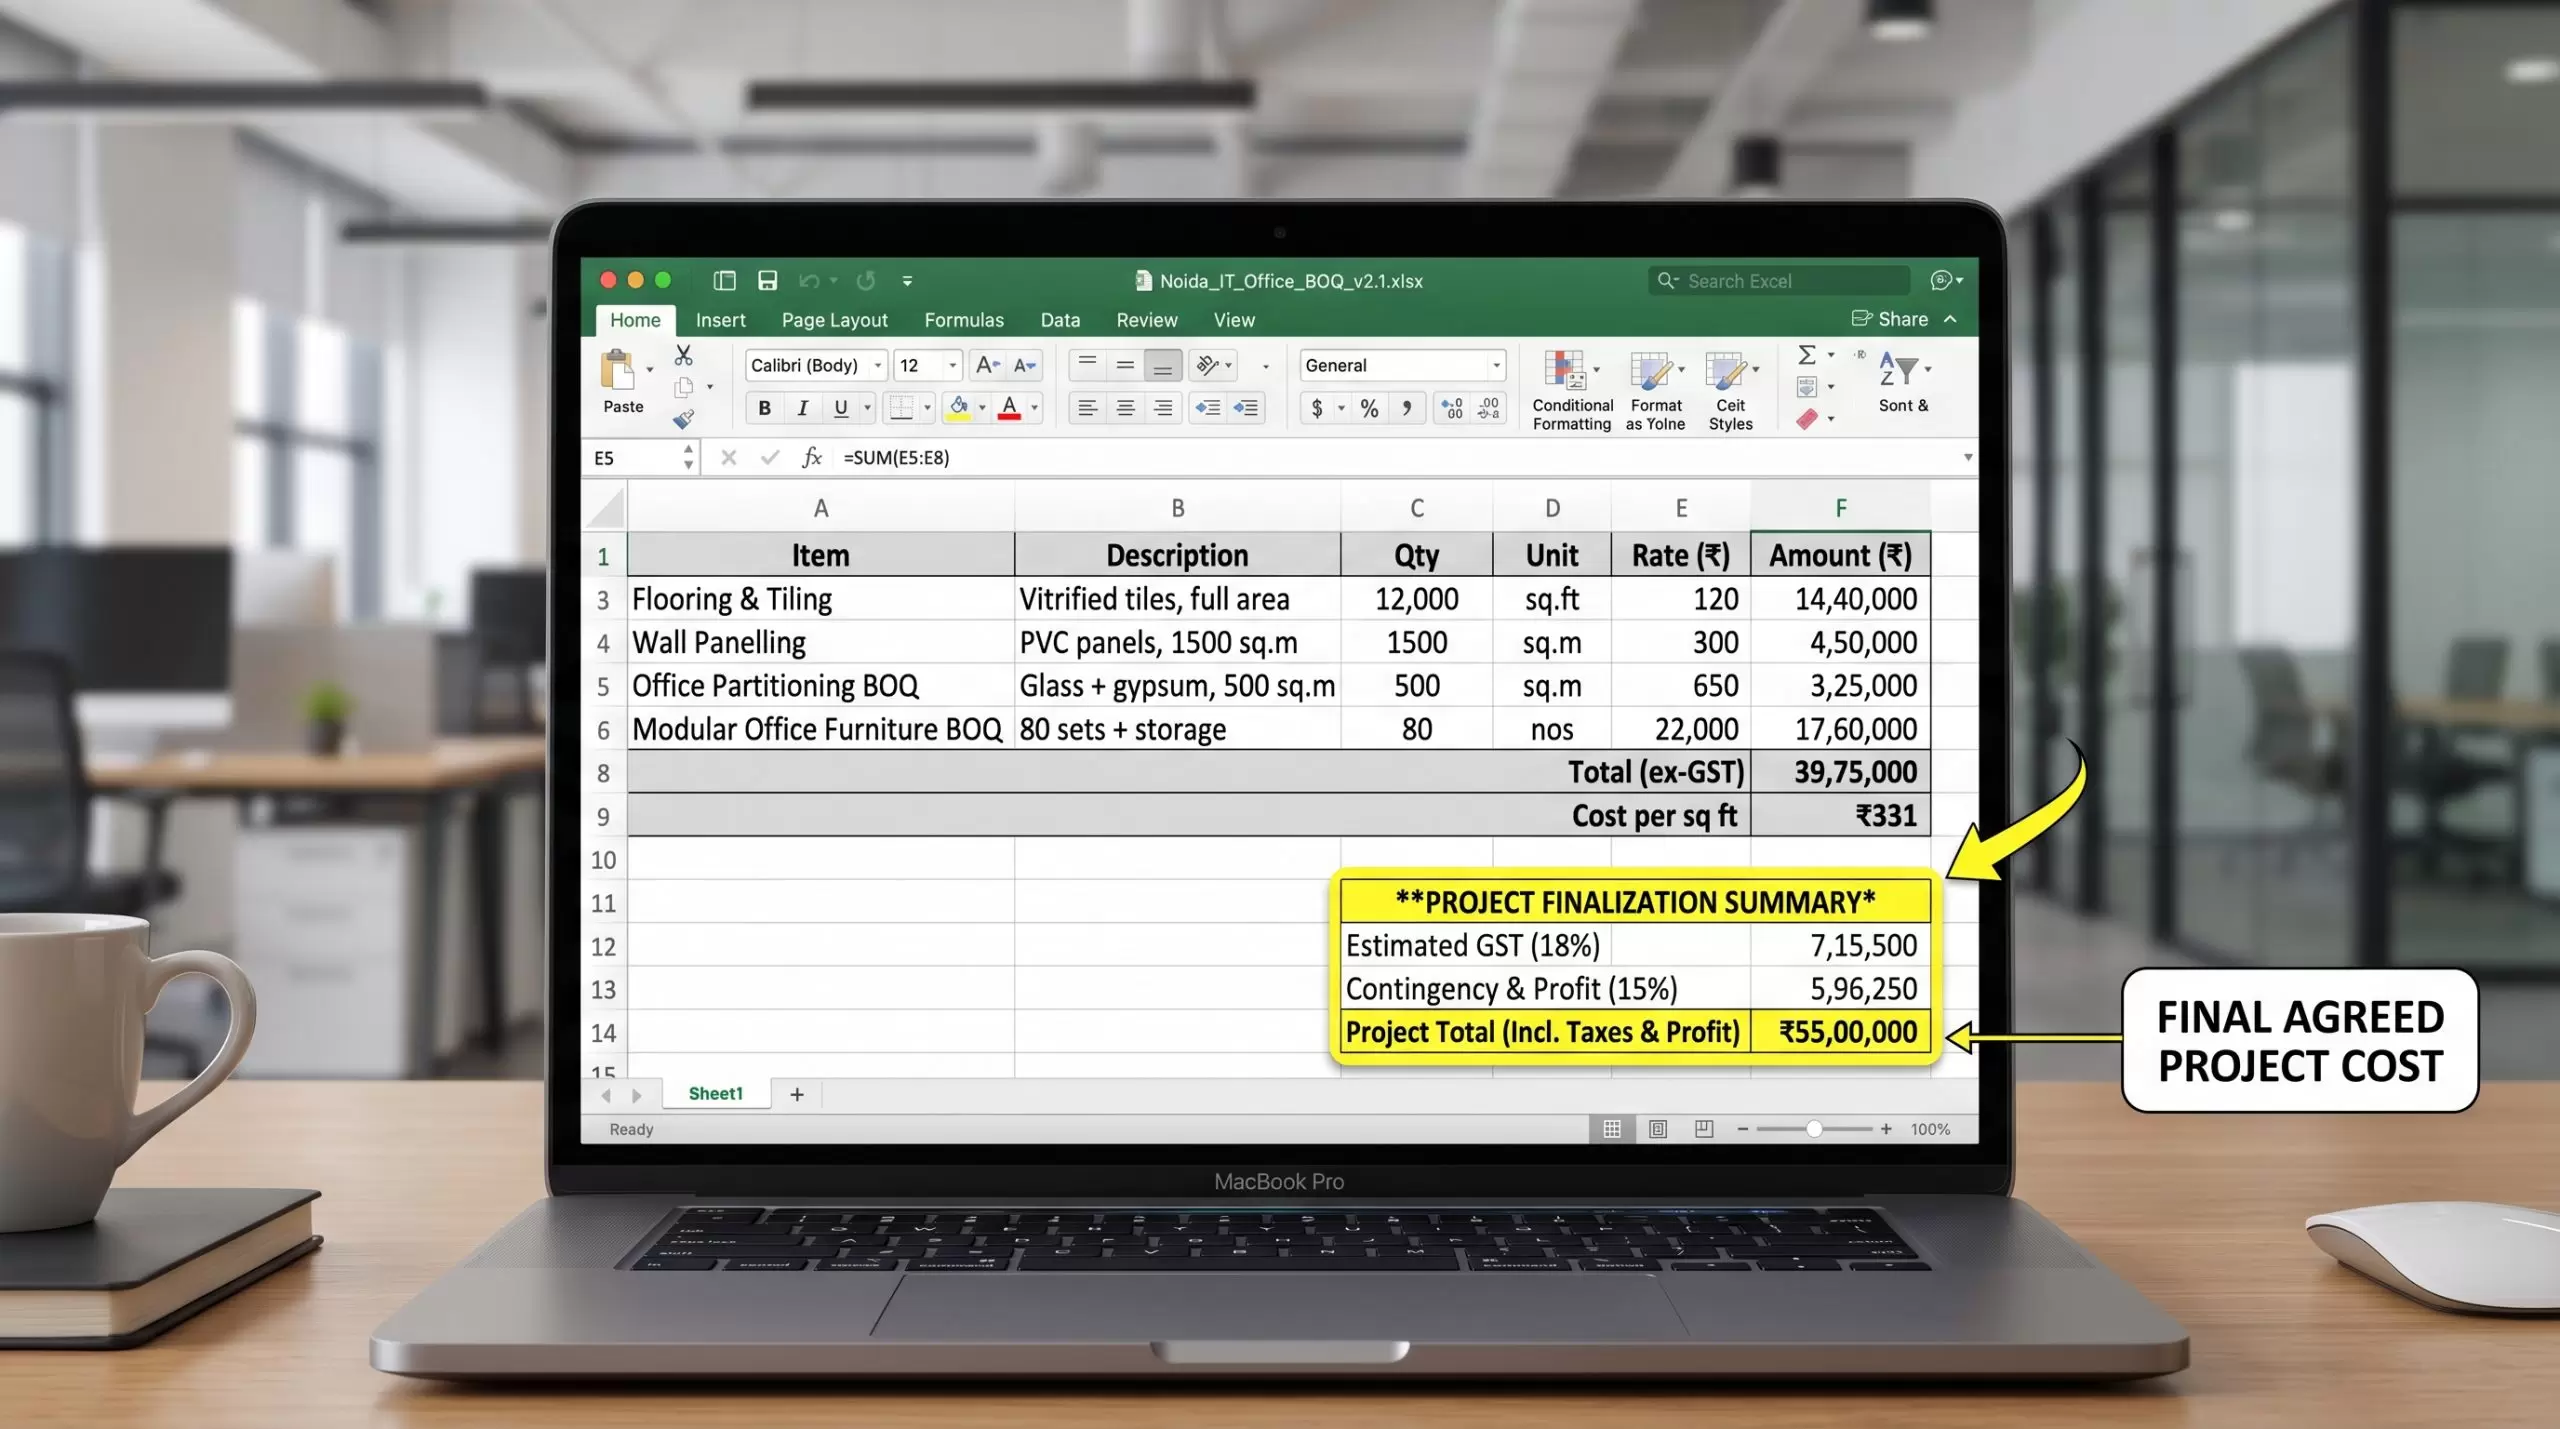The width and height of the screenshot is (2560, 1429).
Task: Toggle Bold formatting
Action: (765, 408)
